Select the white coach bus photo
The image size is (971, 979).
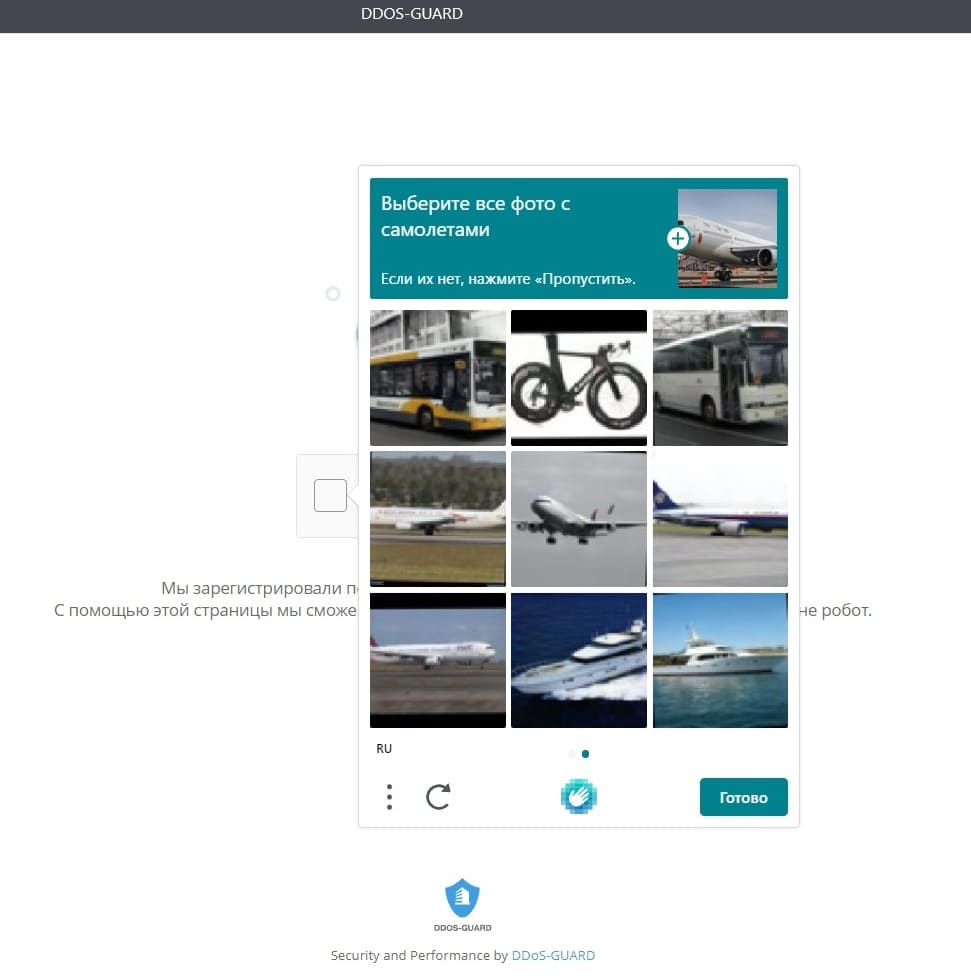pyautogui.click(x=720, y=378)
